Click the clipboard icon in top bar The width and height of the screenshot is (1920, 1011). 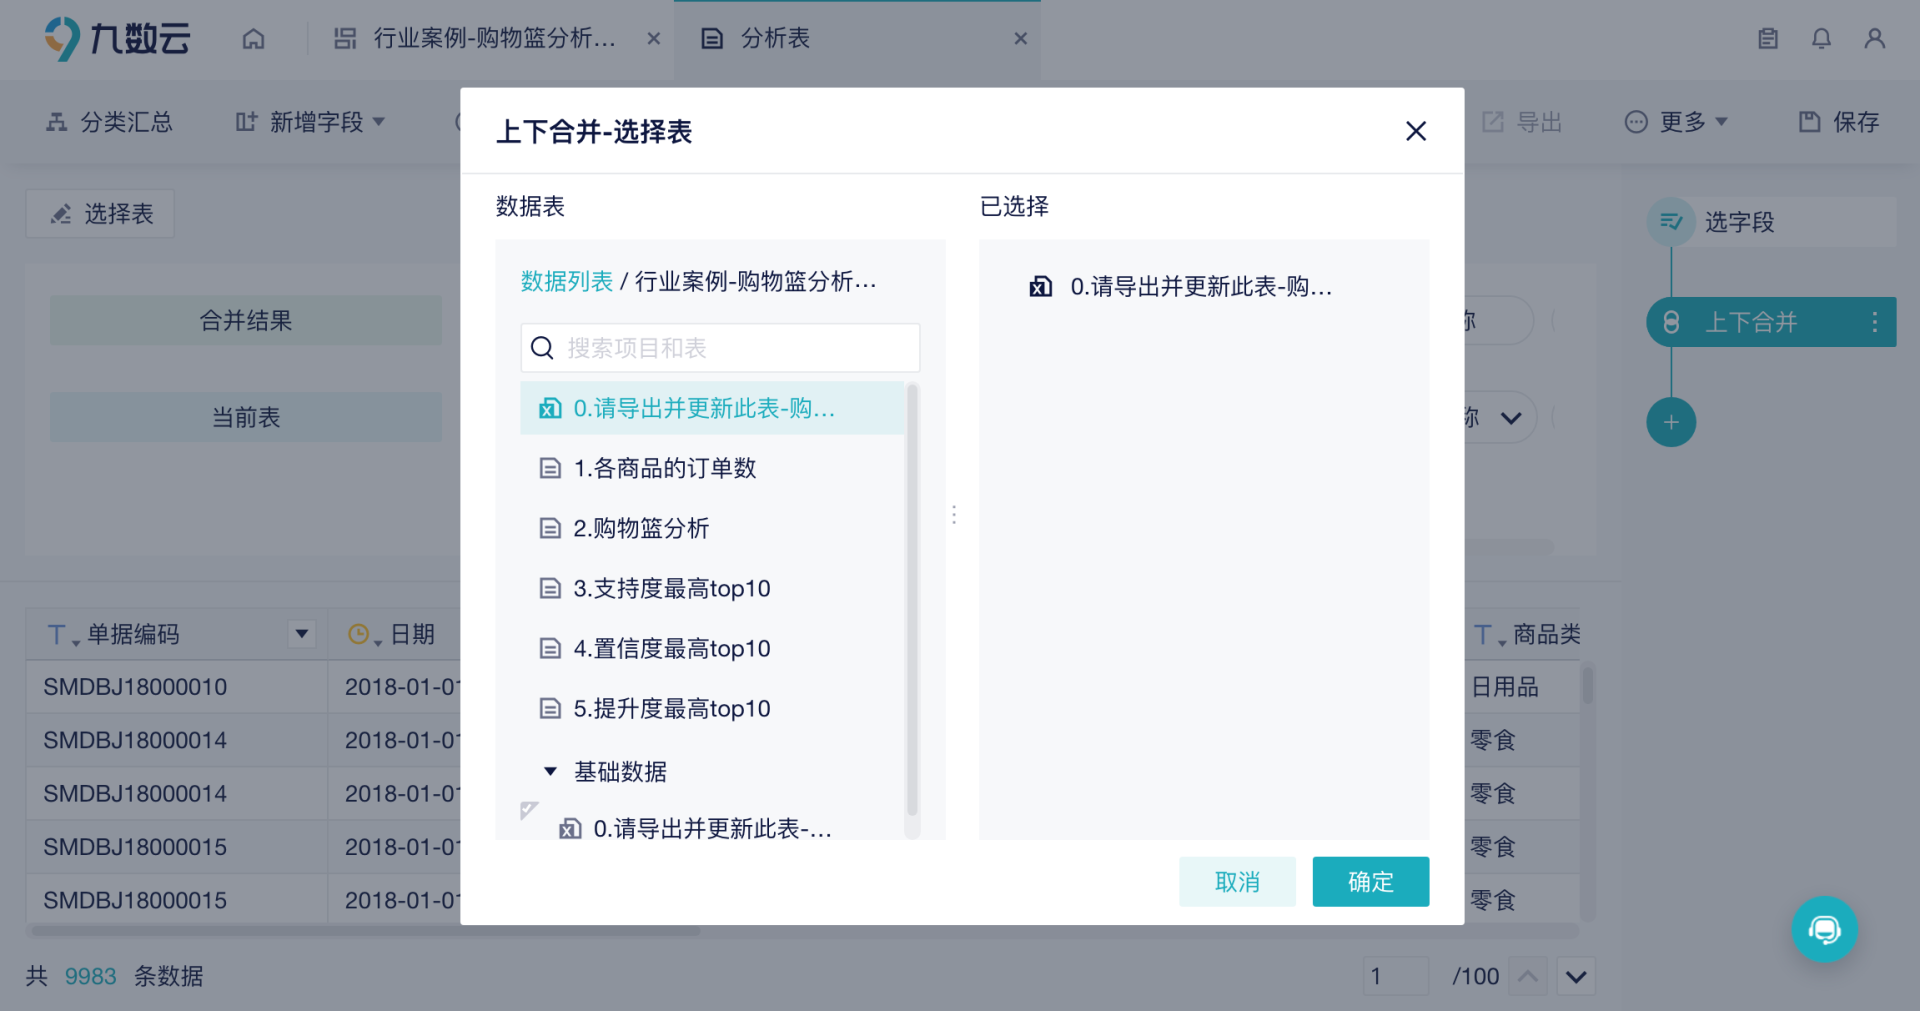click(x=1768, y=39)
